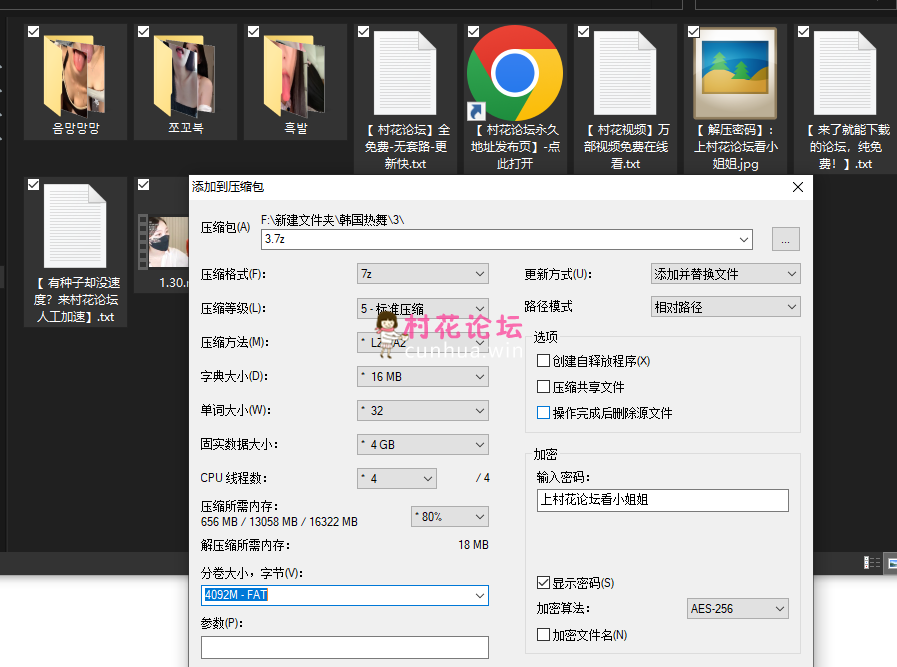The width and height of the screenshot is (897, 667).
Task: Open the 压缩格式 7z dropdown
Action: [422, 274]
